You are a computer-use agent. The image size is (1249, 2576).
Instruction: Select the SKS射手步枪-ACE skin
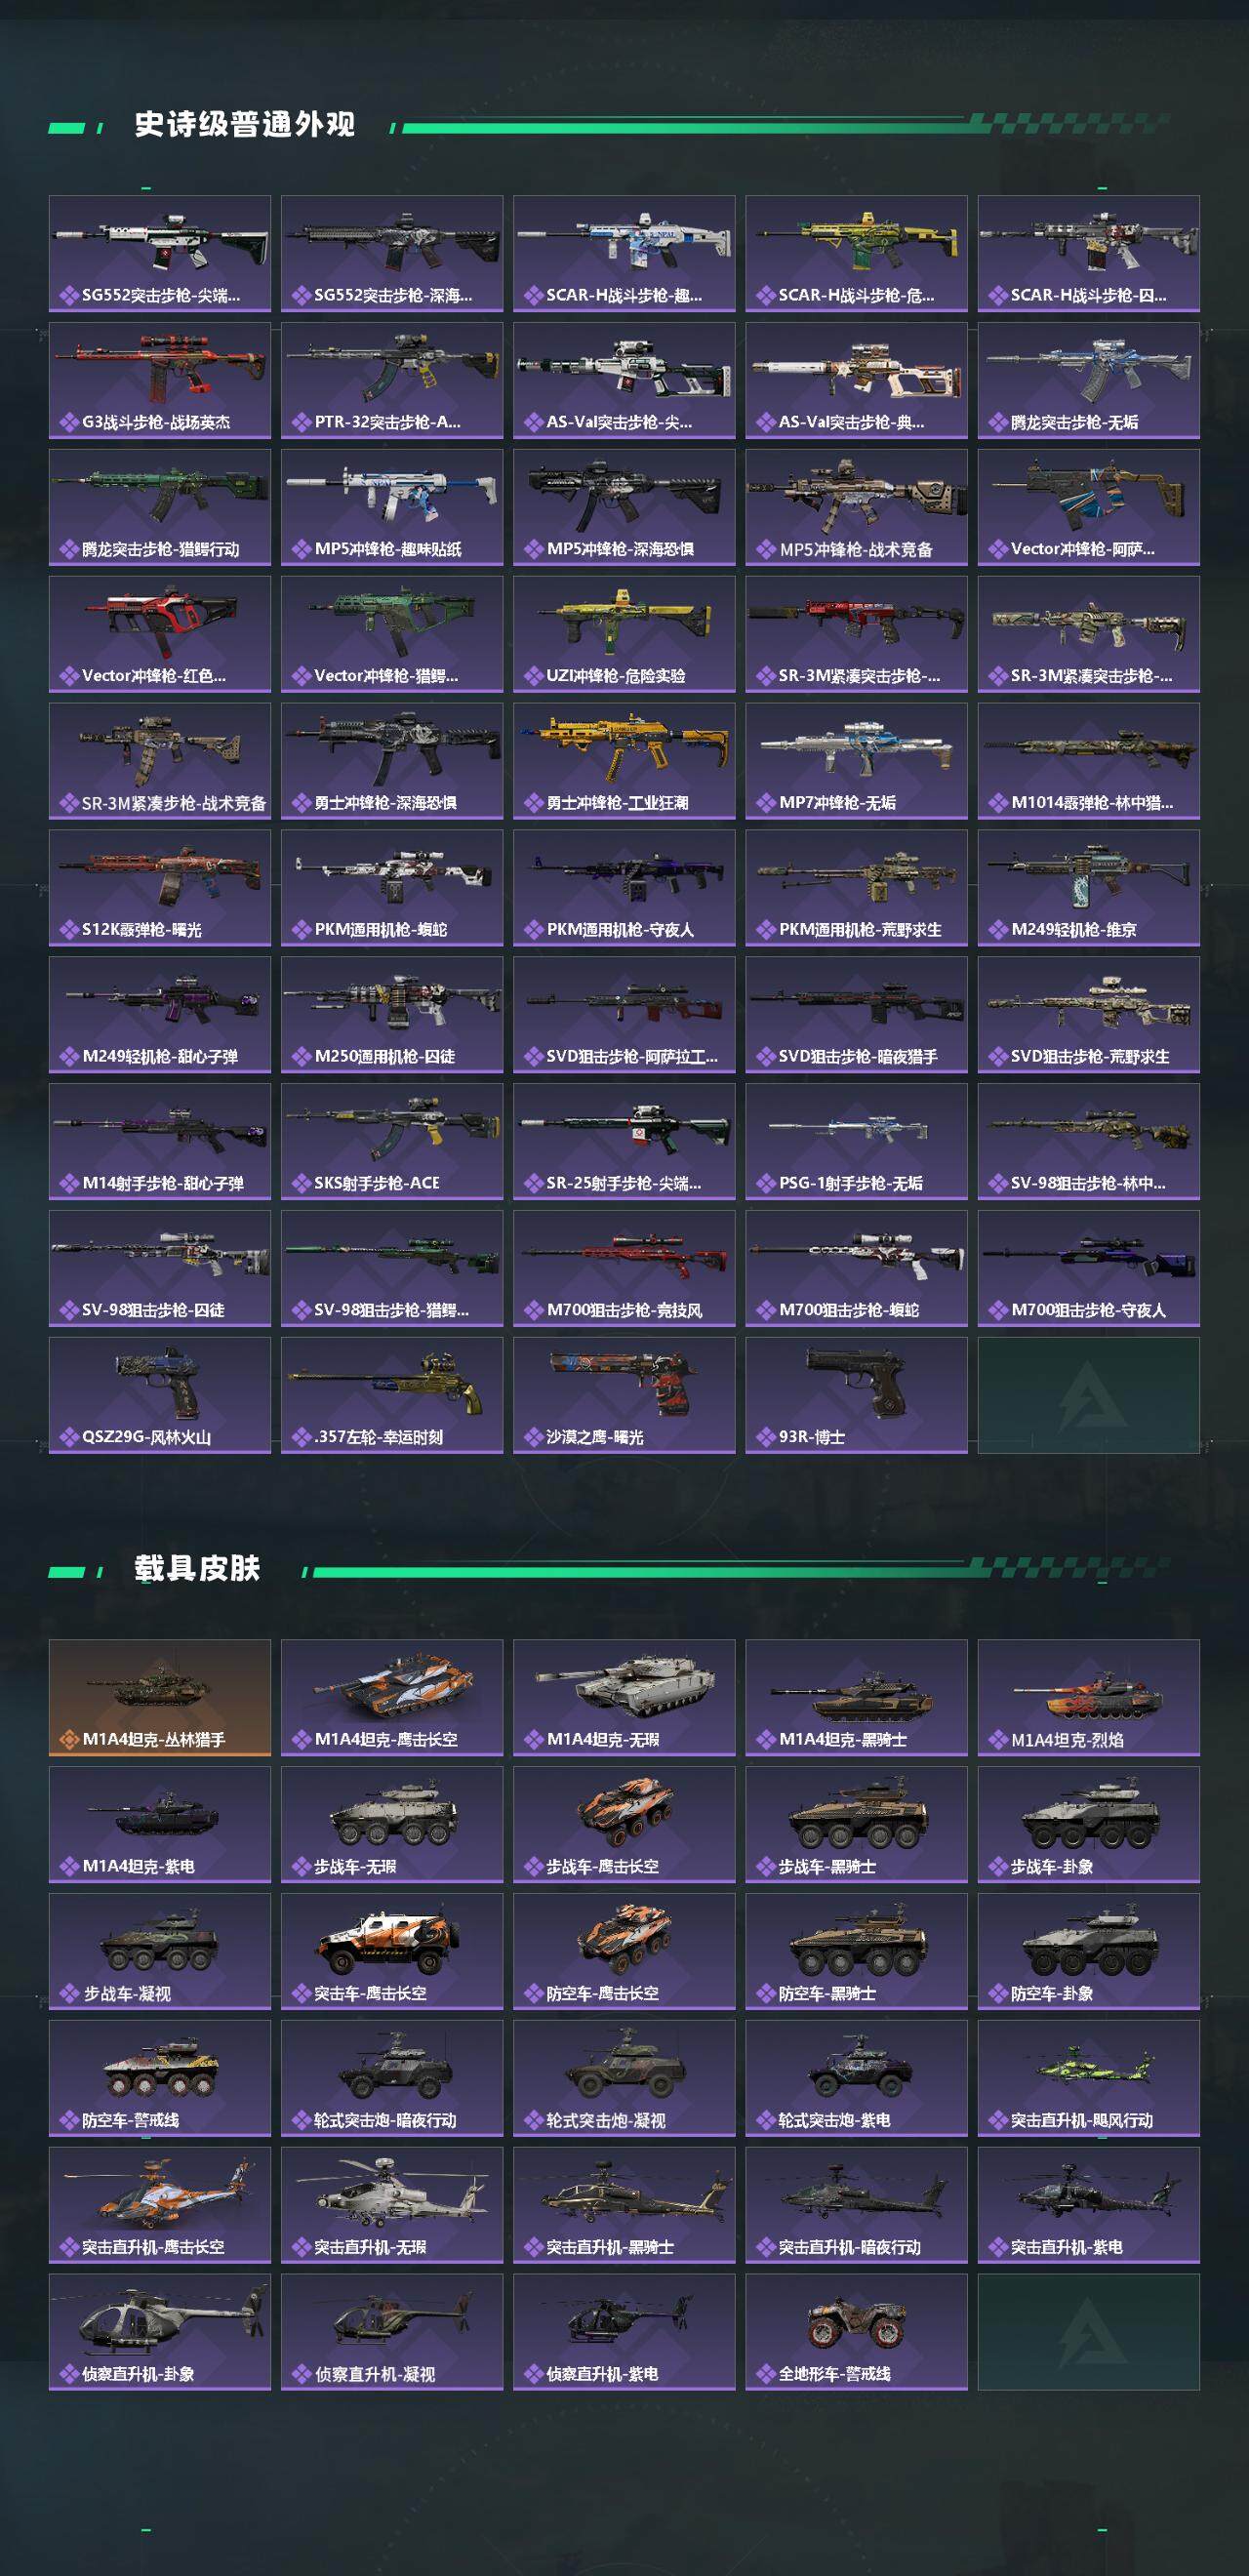click(x=392, y=1142)
